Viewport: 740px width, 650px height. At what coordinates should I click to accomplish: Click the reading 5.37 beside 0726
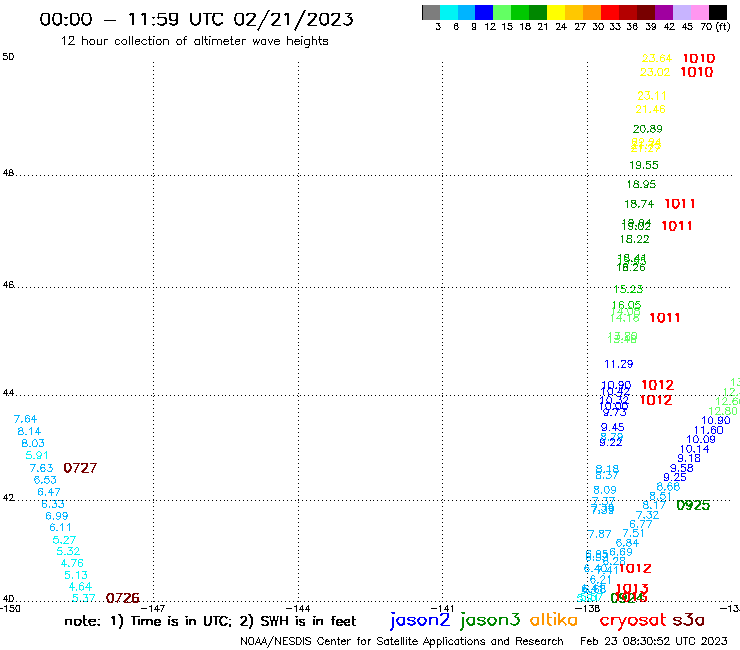(84, 598)
